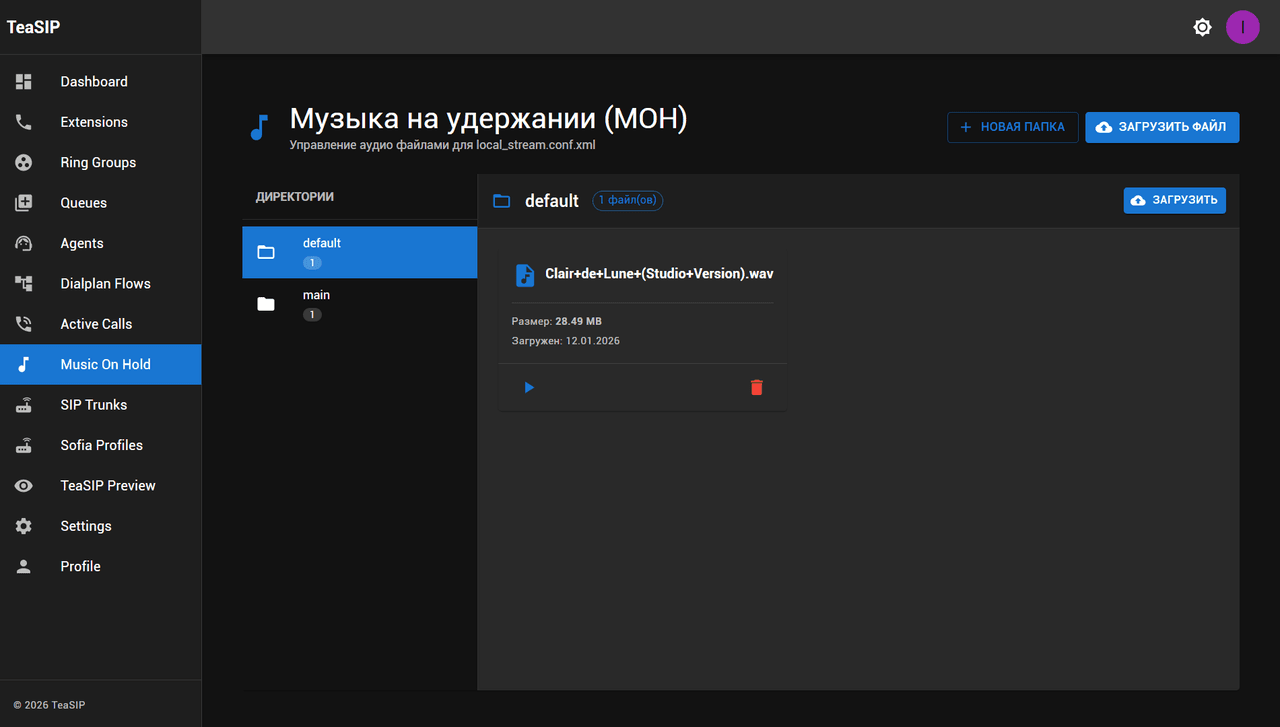1280x727 pixels.
Task: Click the Active Calls phone icon
Action: coord(24,324)
